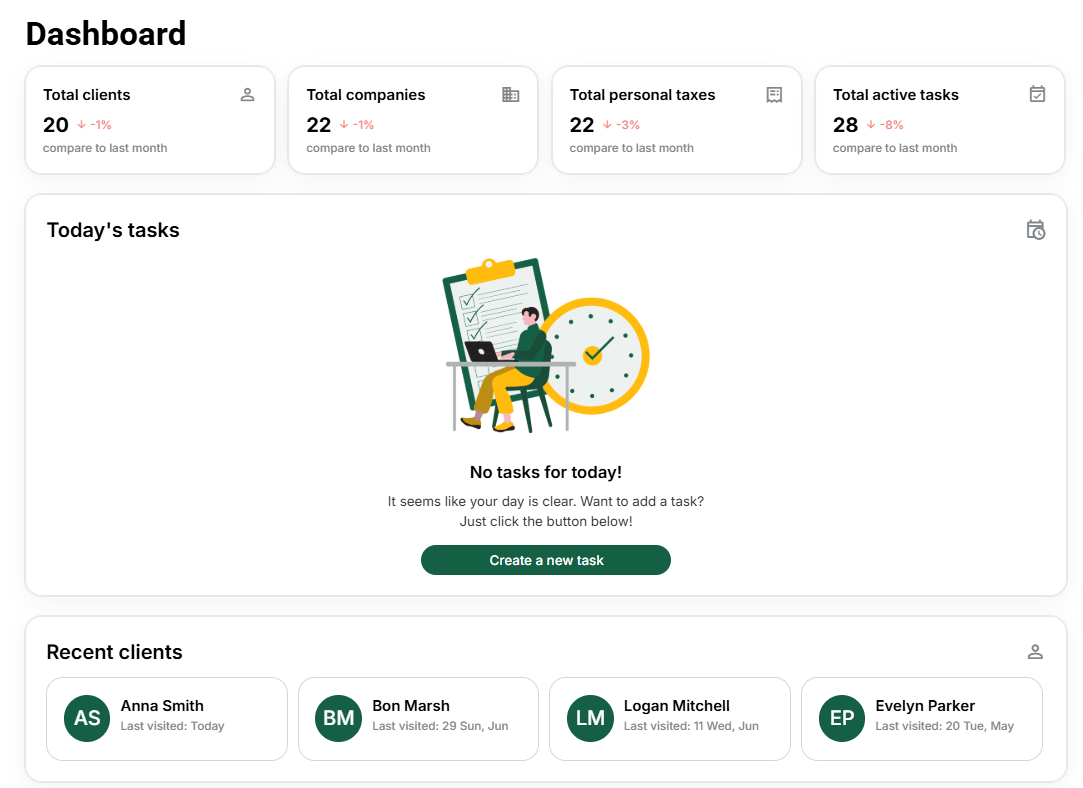Click the clipboard and clock illustration
1083x788 pixels.
coord(545,346)
